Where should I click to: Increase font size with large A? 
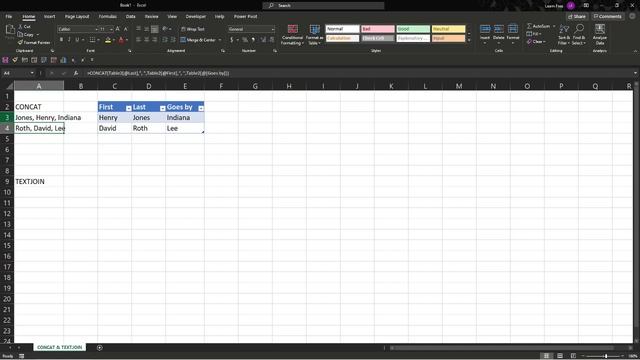(118, 29)
